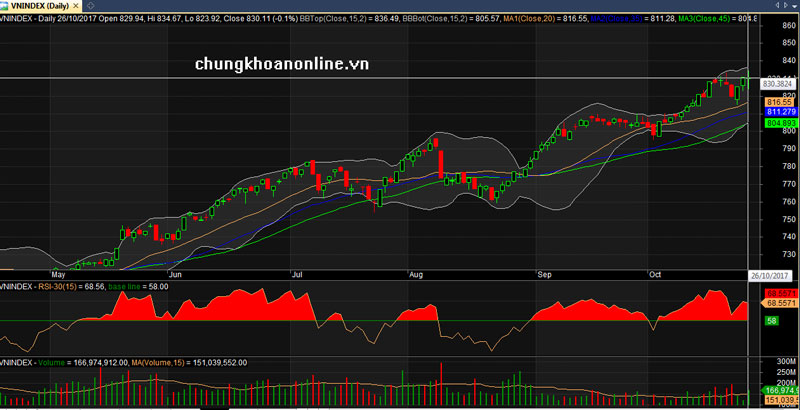Click the Jul label on the time axis
Screen dimensions: 800x410
pyautogui.click(x=297, y=273)
